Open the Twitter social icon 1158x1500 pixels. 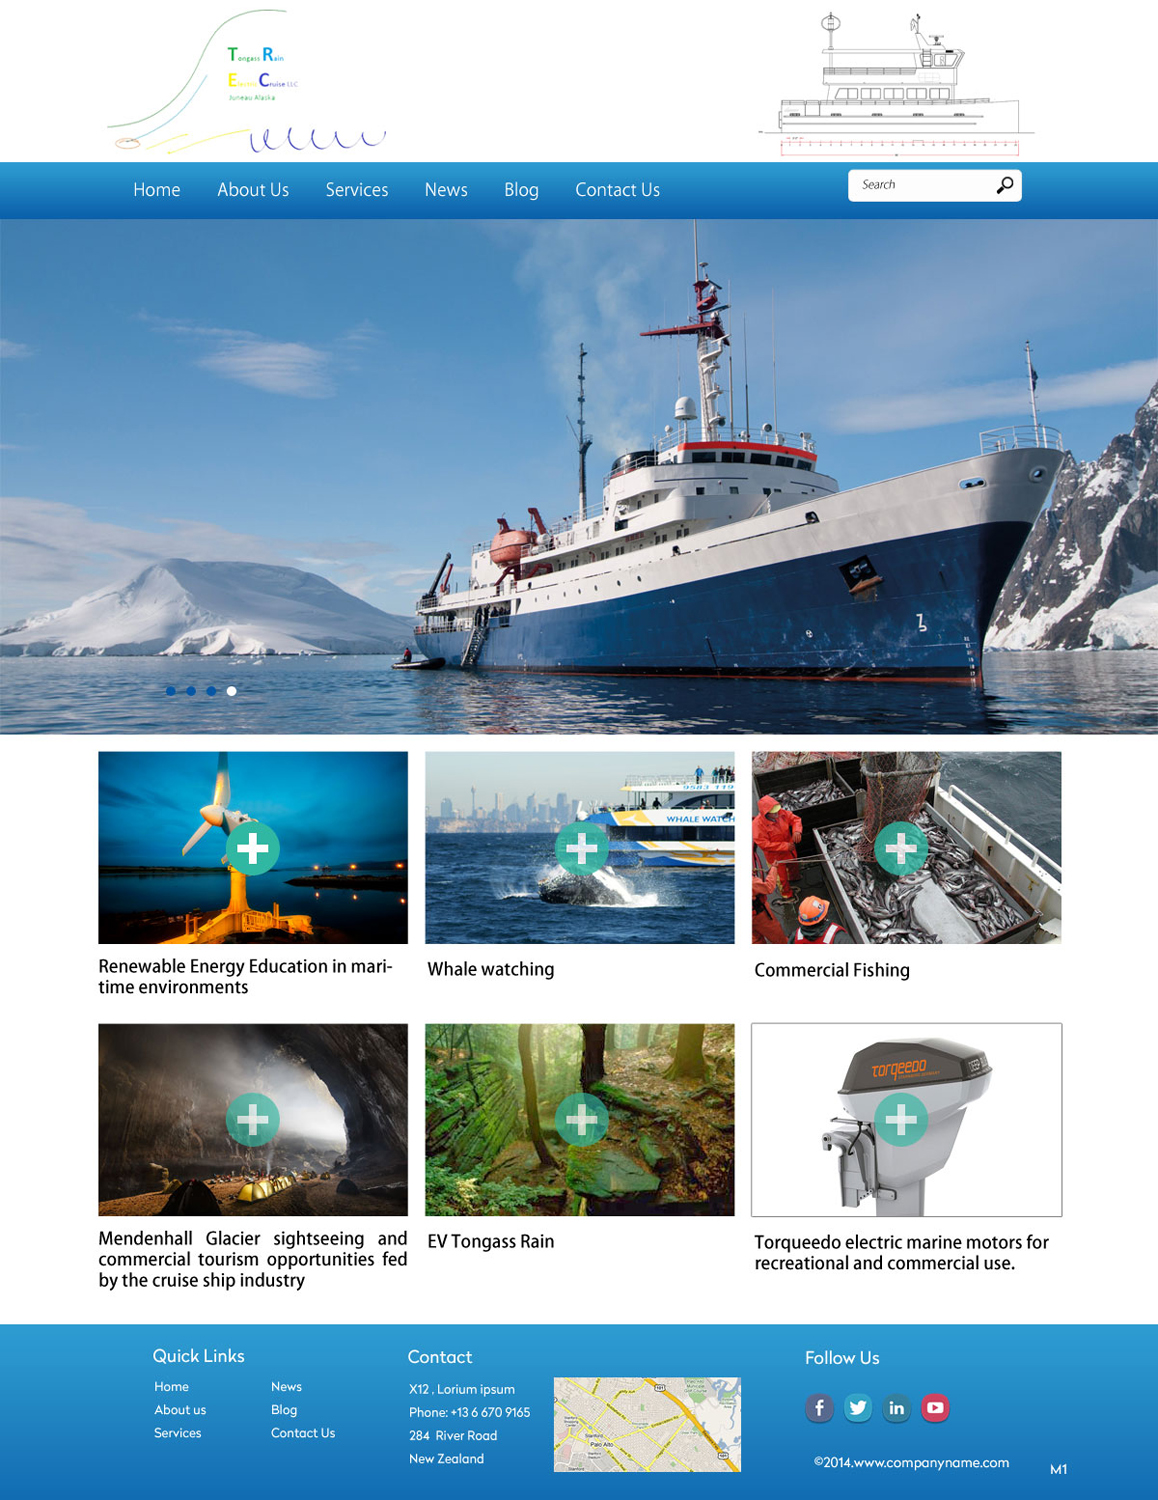click(858, 1408)
